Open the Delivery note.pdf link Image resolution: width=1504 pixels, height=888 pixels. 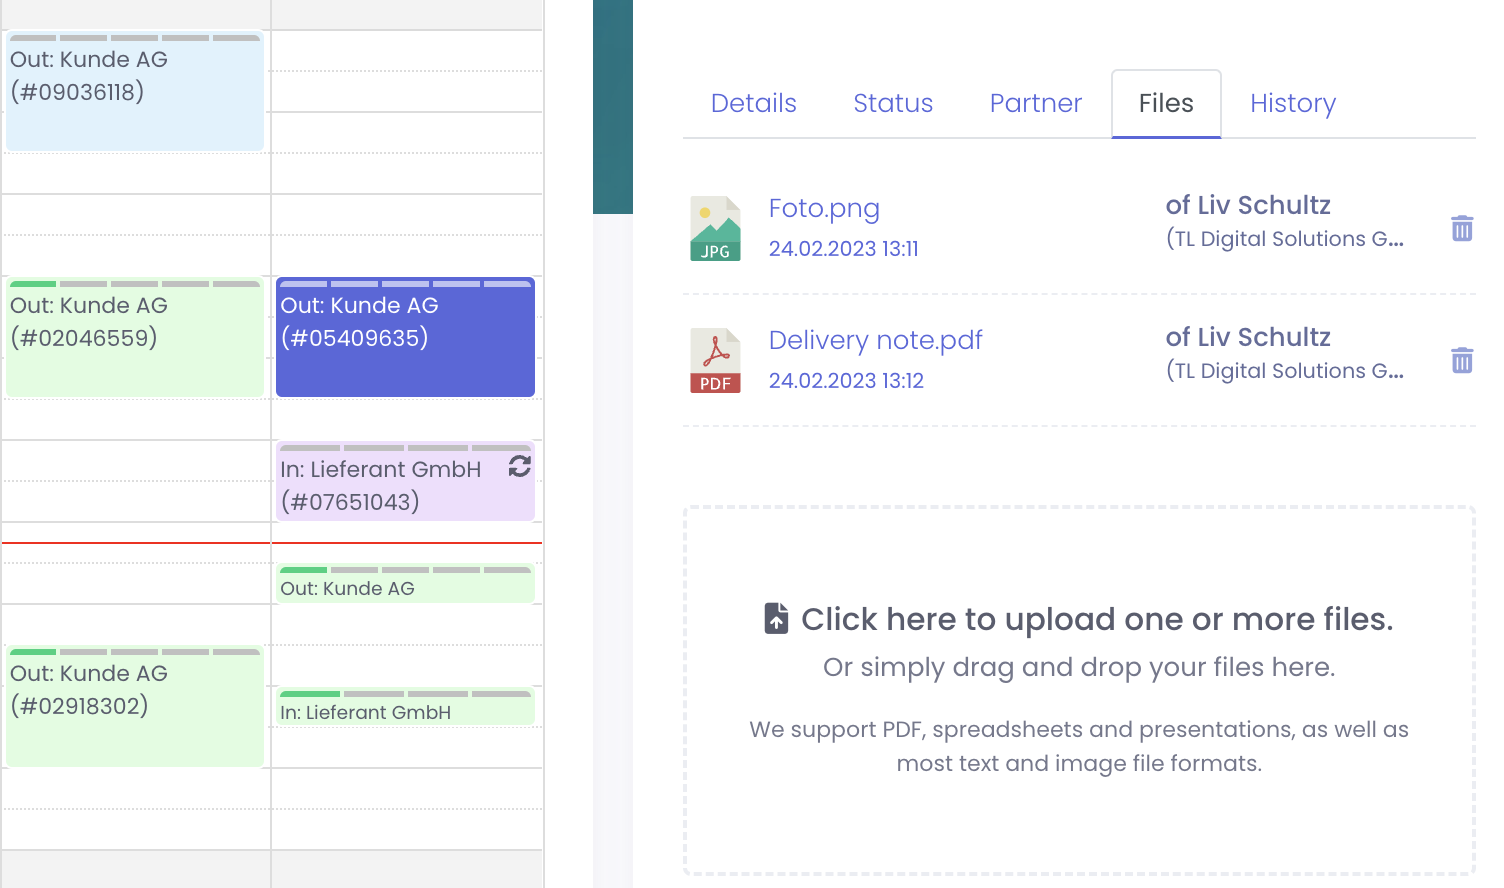coord(875,340)
